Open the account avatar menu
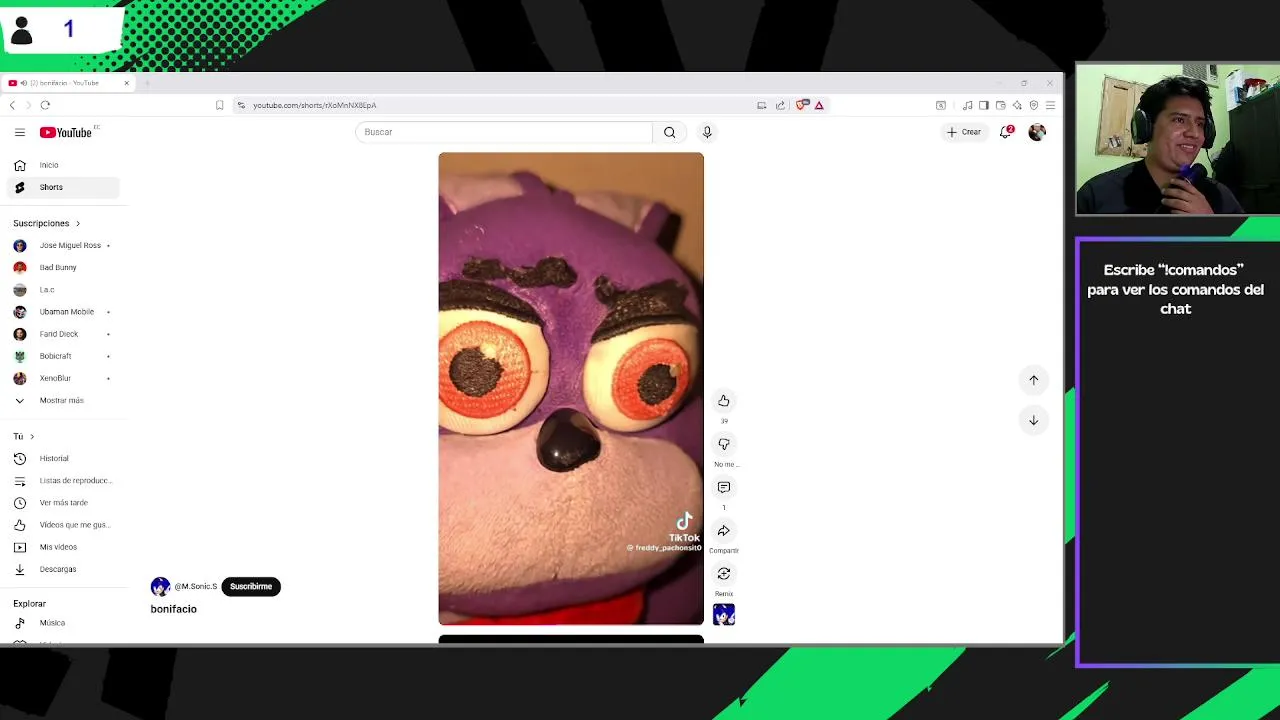Screen dimensions: 1280x720 coord(1037,132)
